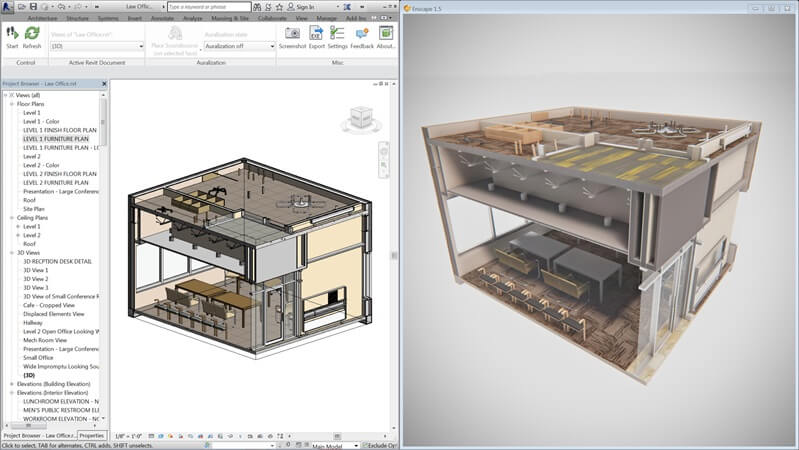
Task: Click the binoculars search icon
Action: 257,7
